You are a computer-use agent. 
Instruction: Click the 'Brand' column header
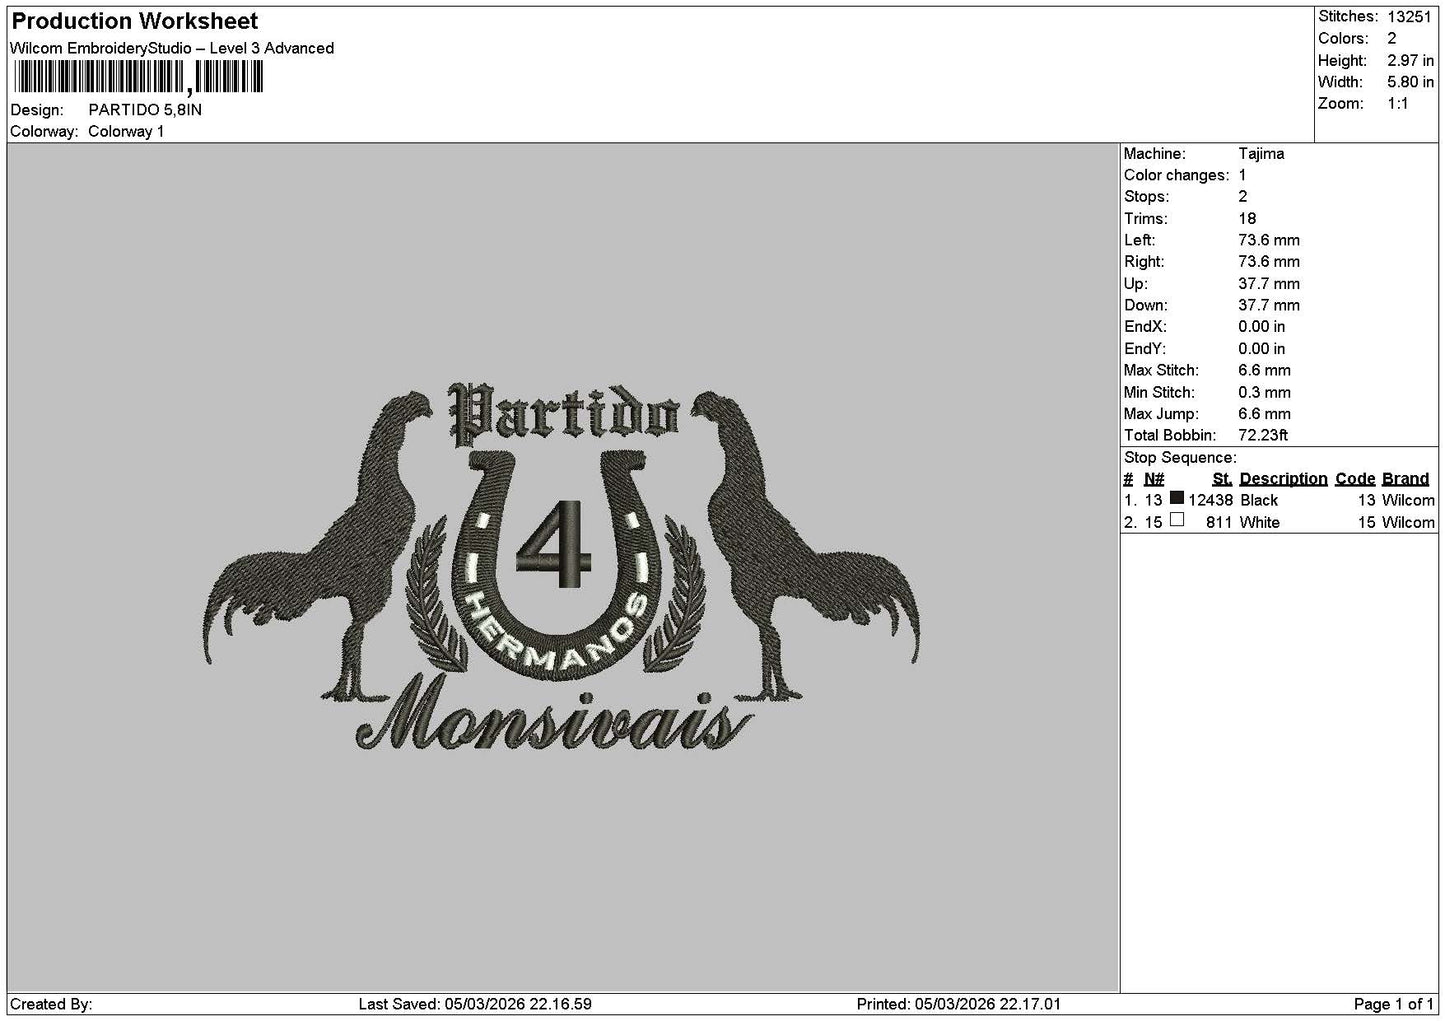pos(1405,479)
